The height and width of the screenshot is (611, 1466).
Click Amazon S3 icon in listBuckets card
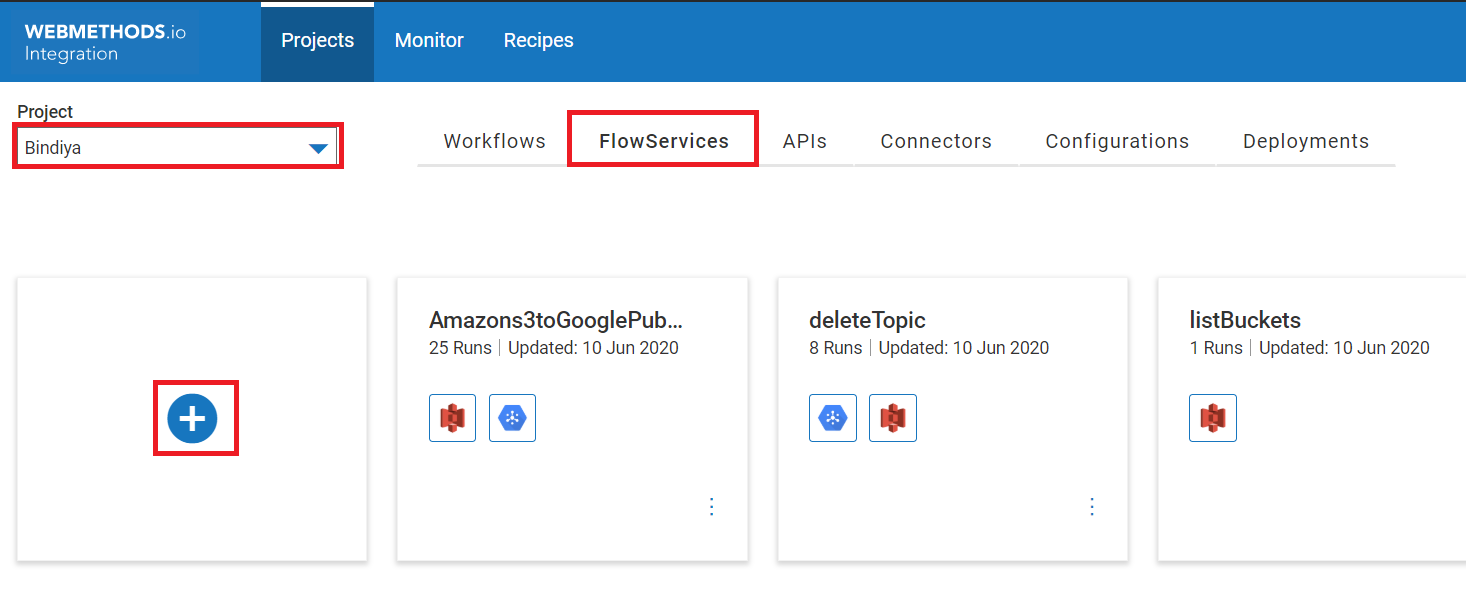pos(1212,418)
